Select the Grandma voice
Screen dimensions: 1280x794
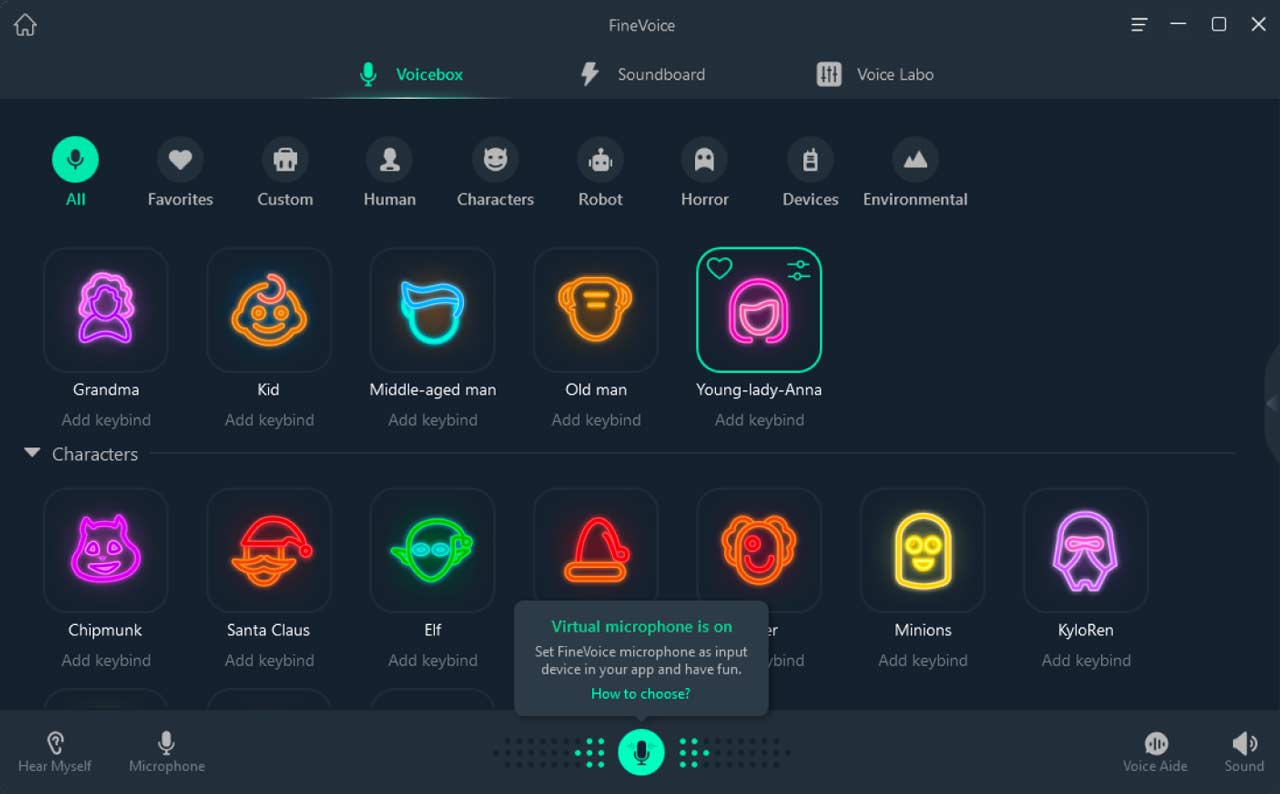coord(106,310)
